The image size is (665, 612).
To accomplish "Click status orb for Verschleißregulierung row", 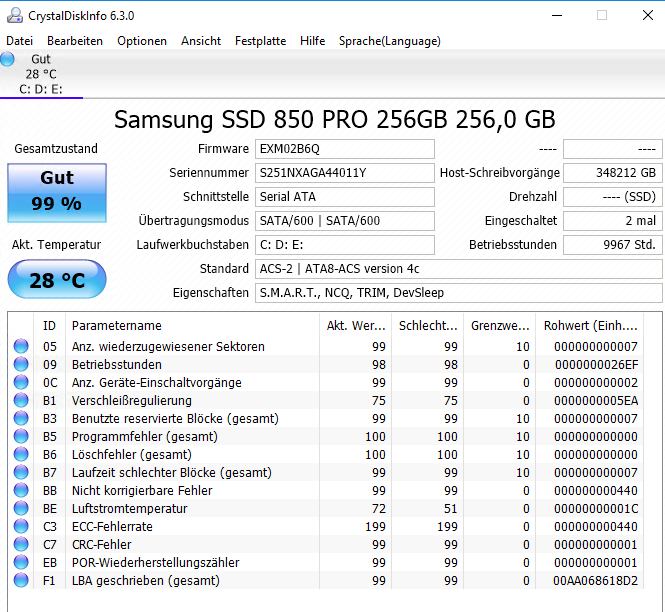I will 21,400.
